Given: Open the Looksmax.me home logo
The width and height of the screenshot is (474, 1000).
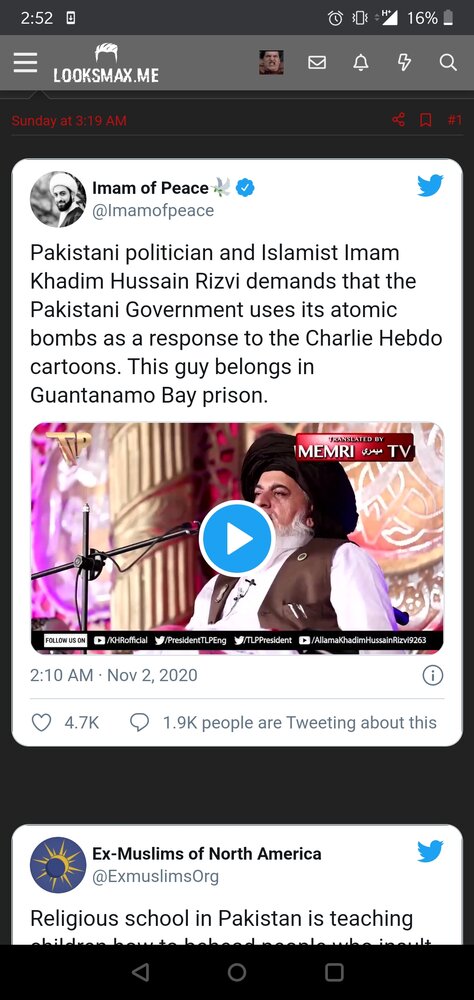Looking at the screenshot, I should tap(106, 63).
